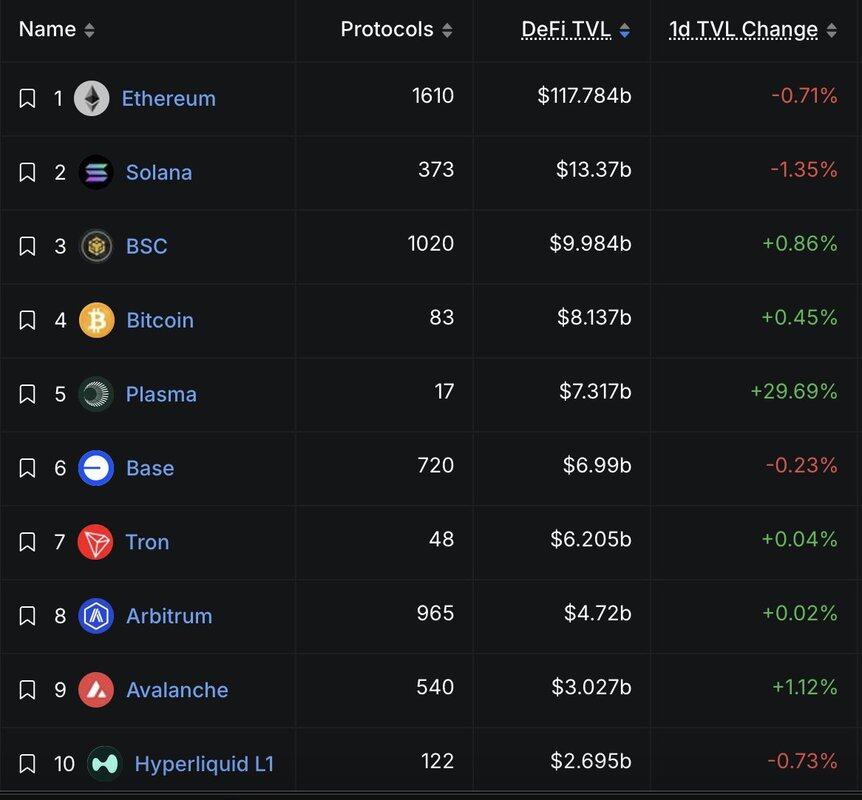Sort by Protocols column arrows
Viewport: 862px width, 800px height.
click(447, 30)
